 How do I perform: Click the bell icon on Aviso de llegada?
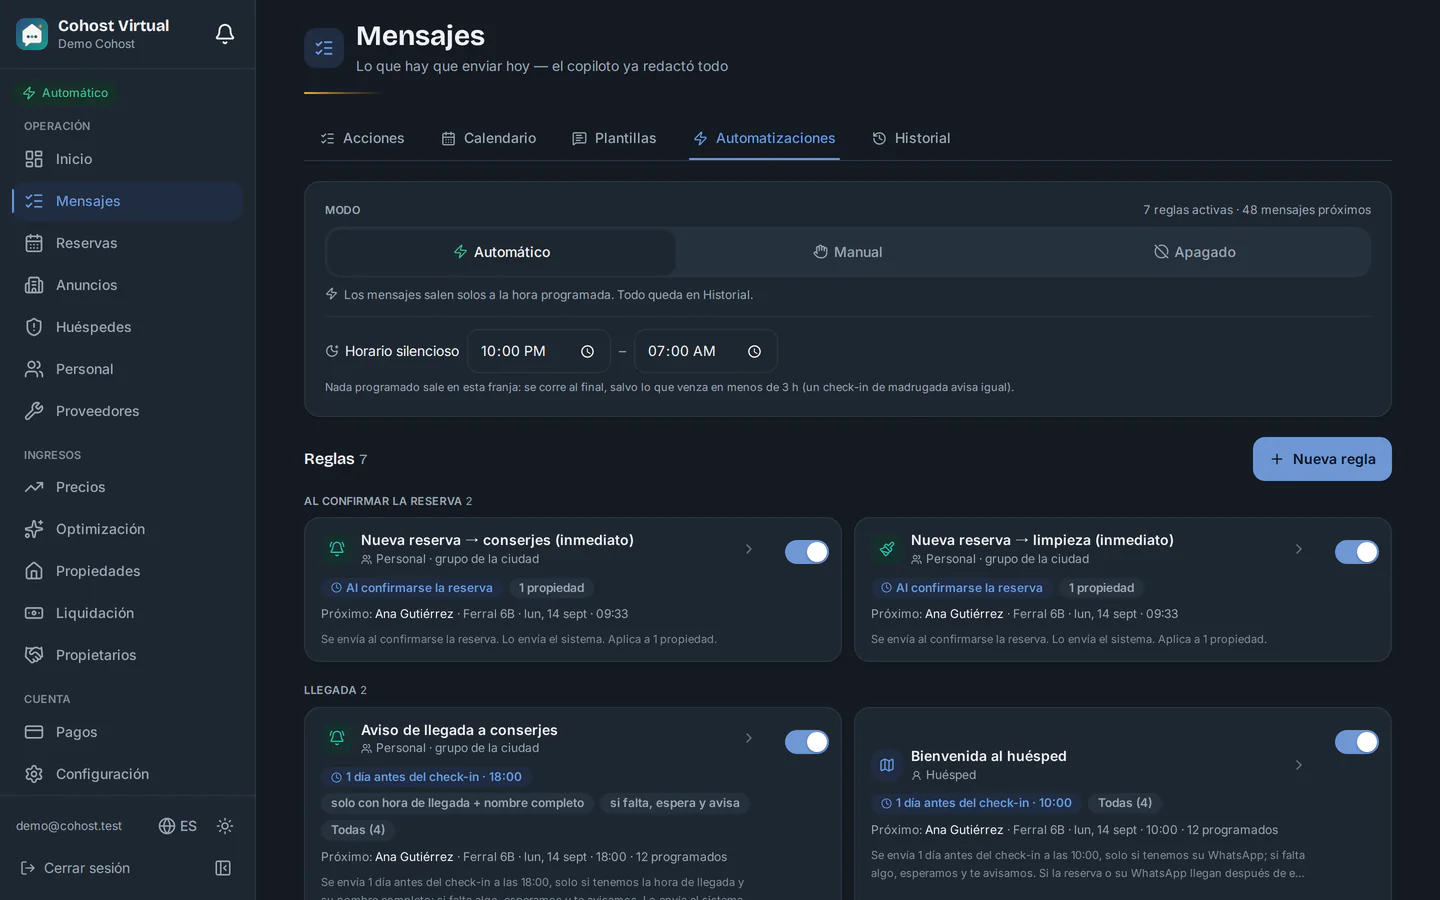(337, 738)
